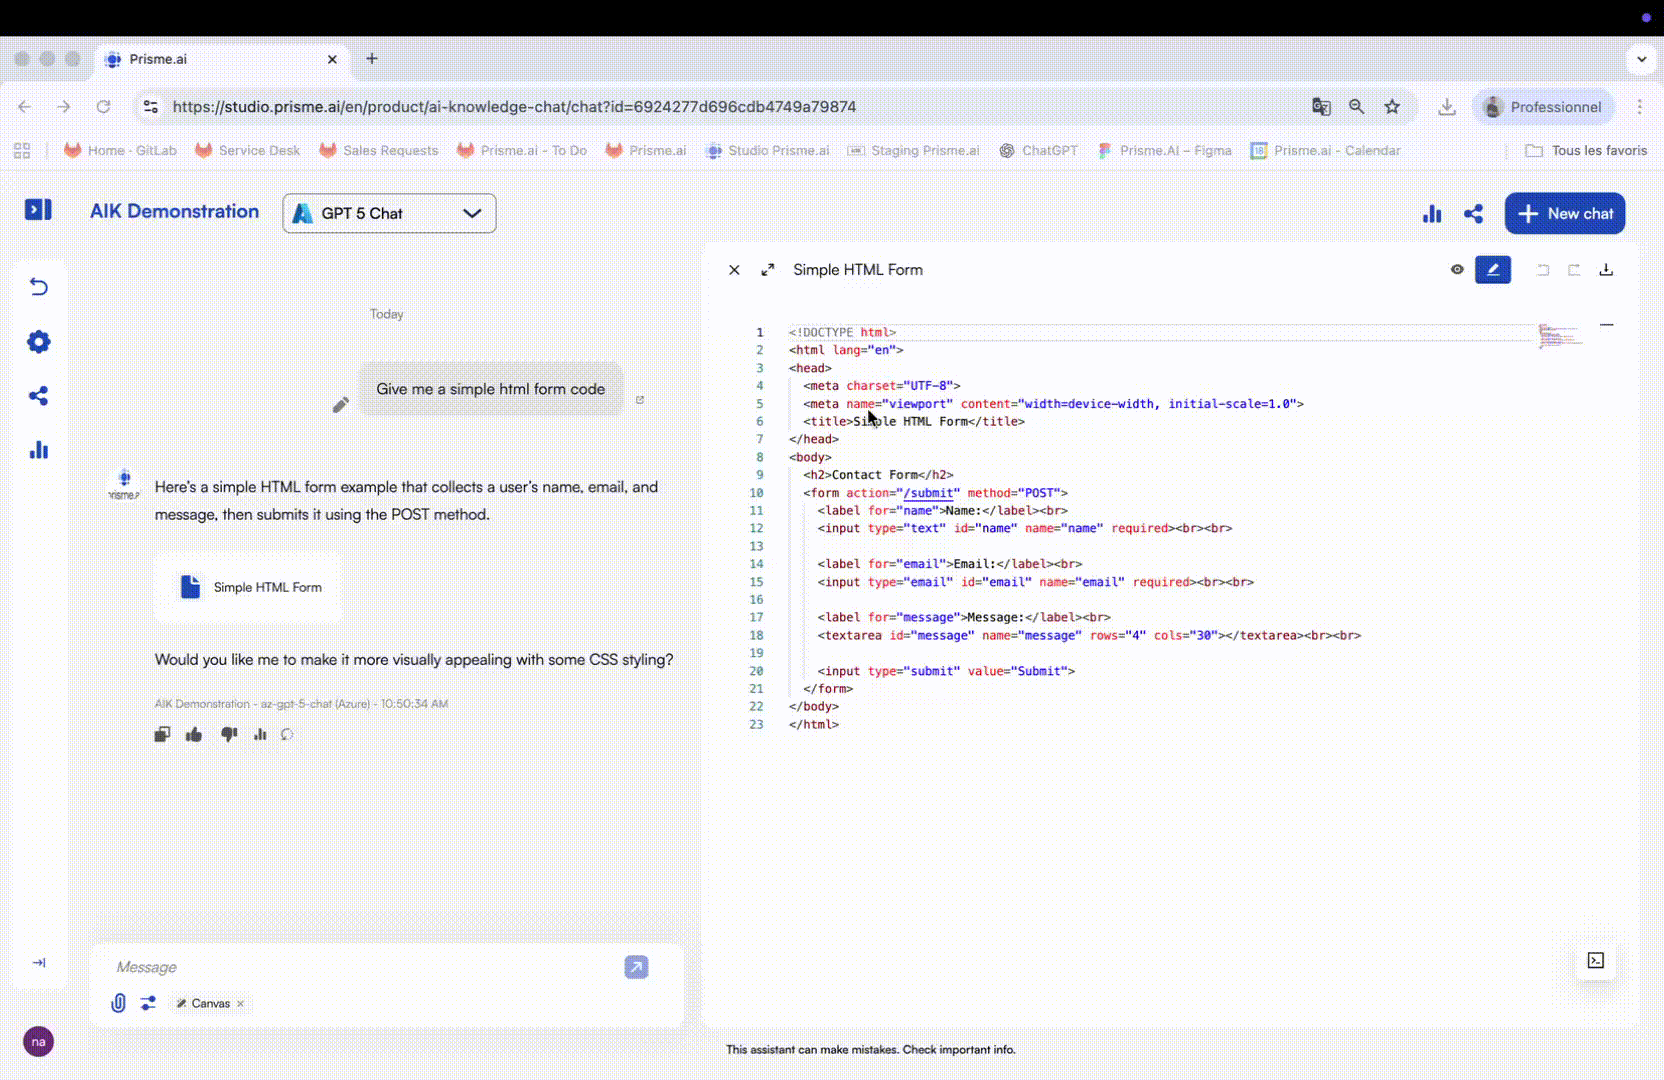Copy the assistant response
The height and width of the screenshot is (1080, 1664).
pos(162,734)
